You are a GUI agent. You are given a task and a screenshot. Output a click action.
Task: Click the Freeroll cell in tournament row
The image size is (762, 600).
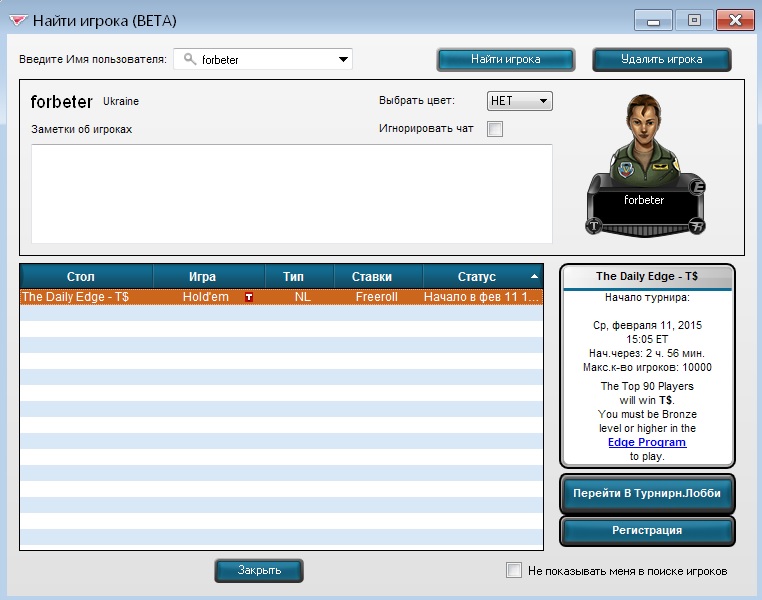pyautogui.click(x=377, y=297)
